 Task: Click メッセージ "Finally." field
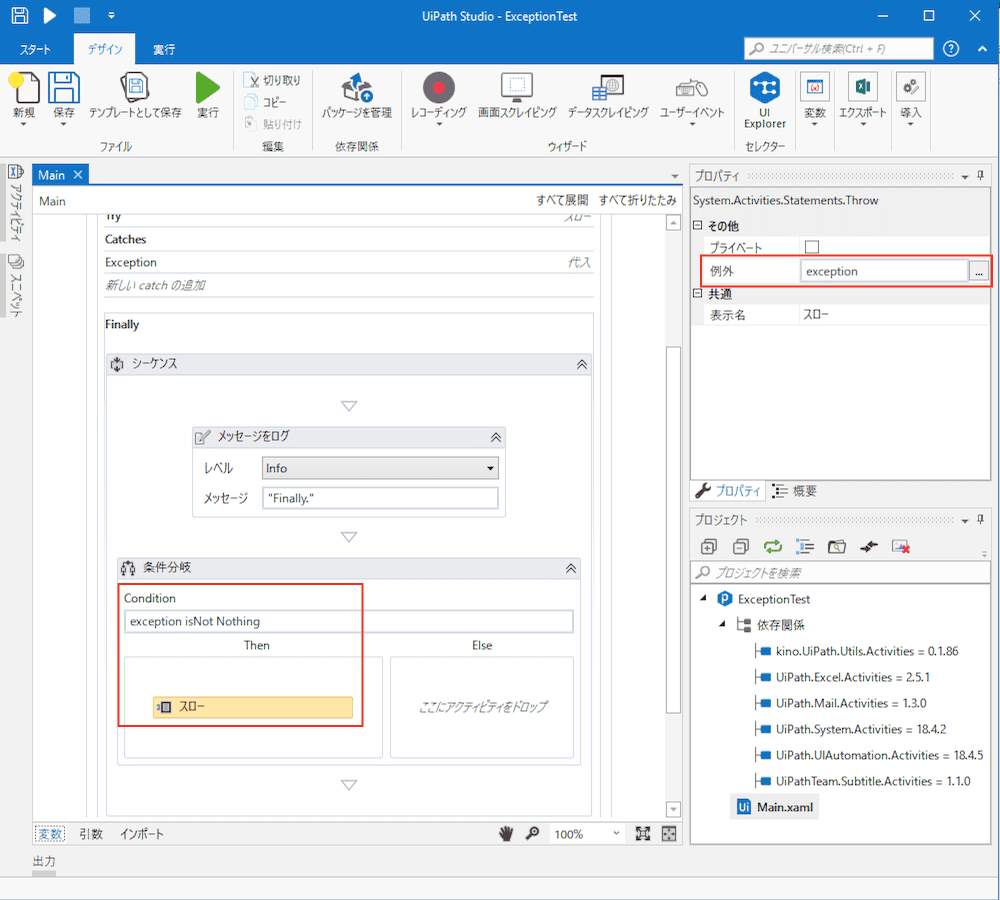click(x=380, y=498)
